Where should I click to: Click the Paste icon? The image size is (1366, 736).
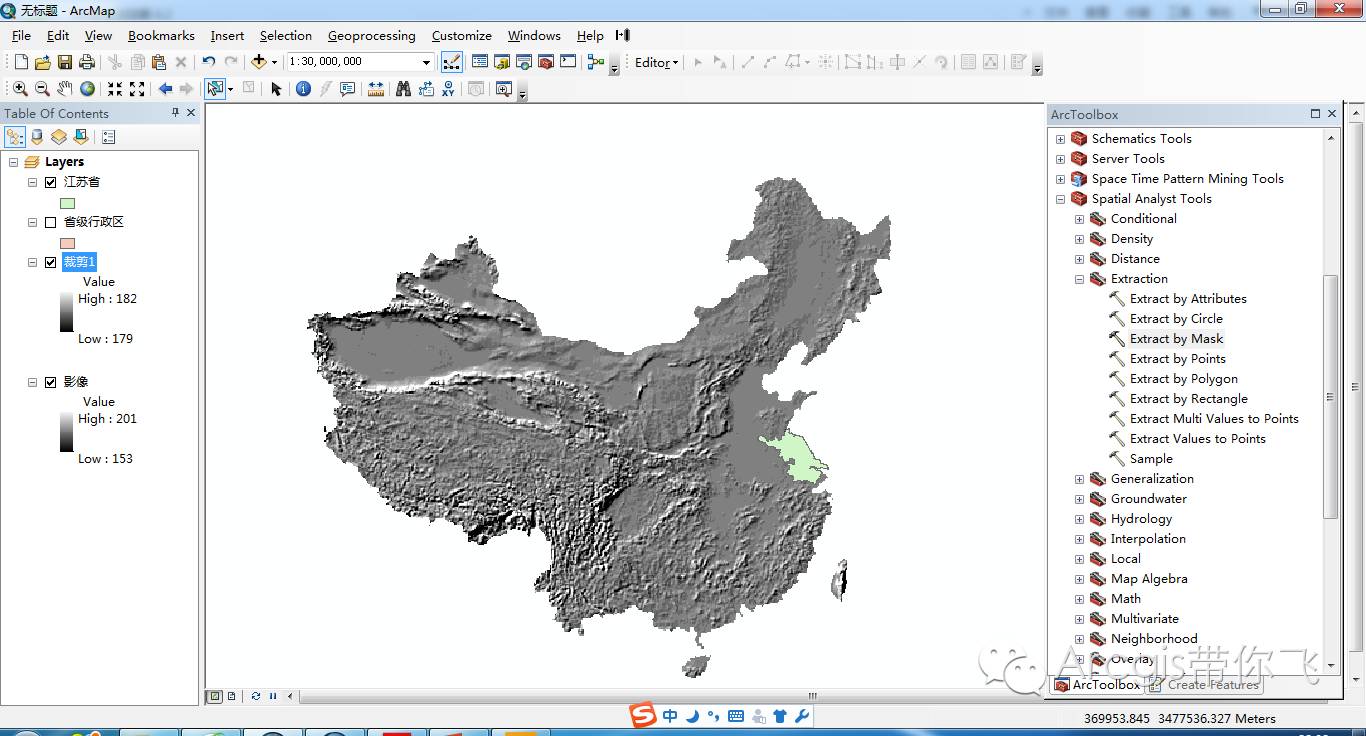pyautogui.click(x=159, y=62)
